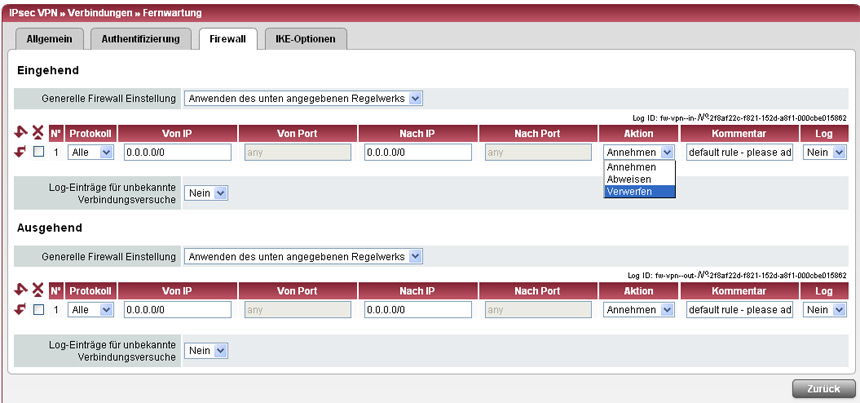Image resolution: width=860 pixels, height=403 pixels.
Task: Switch to the Authentifizierung tab
Action: pyautogui.click(x=141, y=39)
